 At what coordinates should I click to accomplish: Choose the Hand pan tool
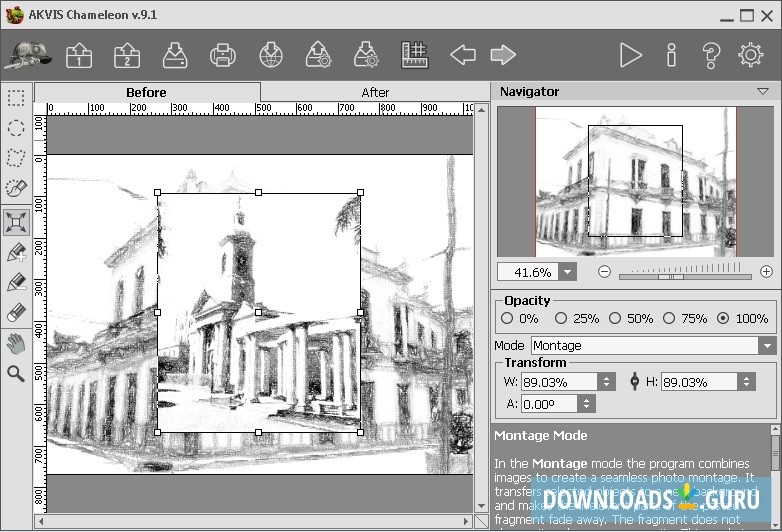pos(16,343)
